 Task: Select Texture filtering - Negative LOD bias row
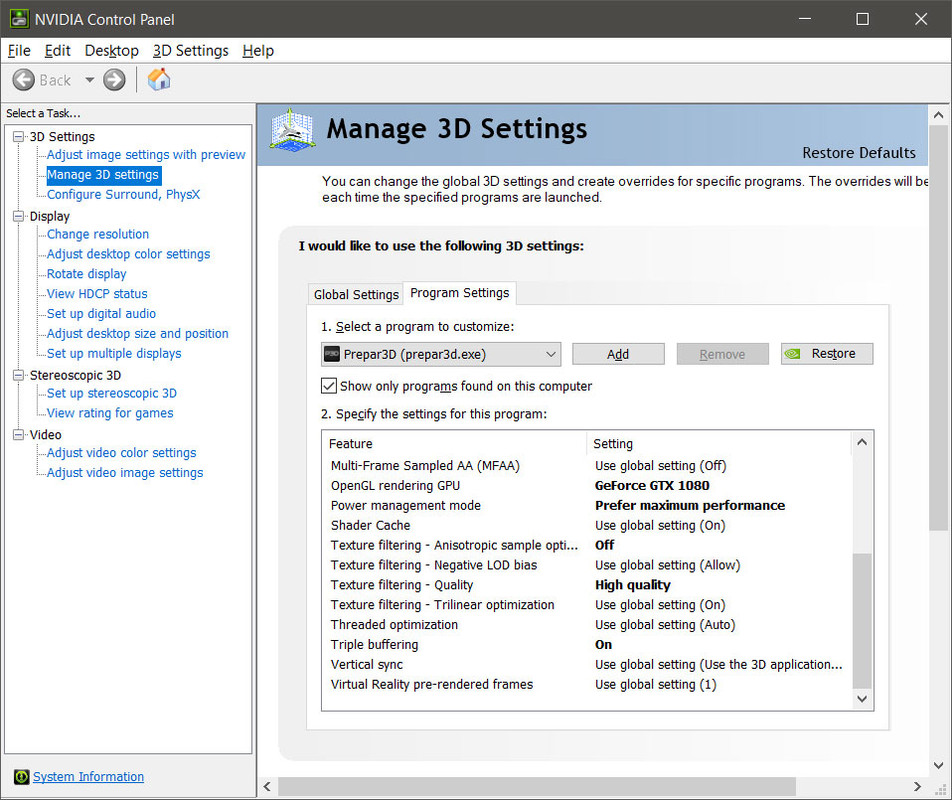pos(586,565)
